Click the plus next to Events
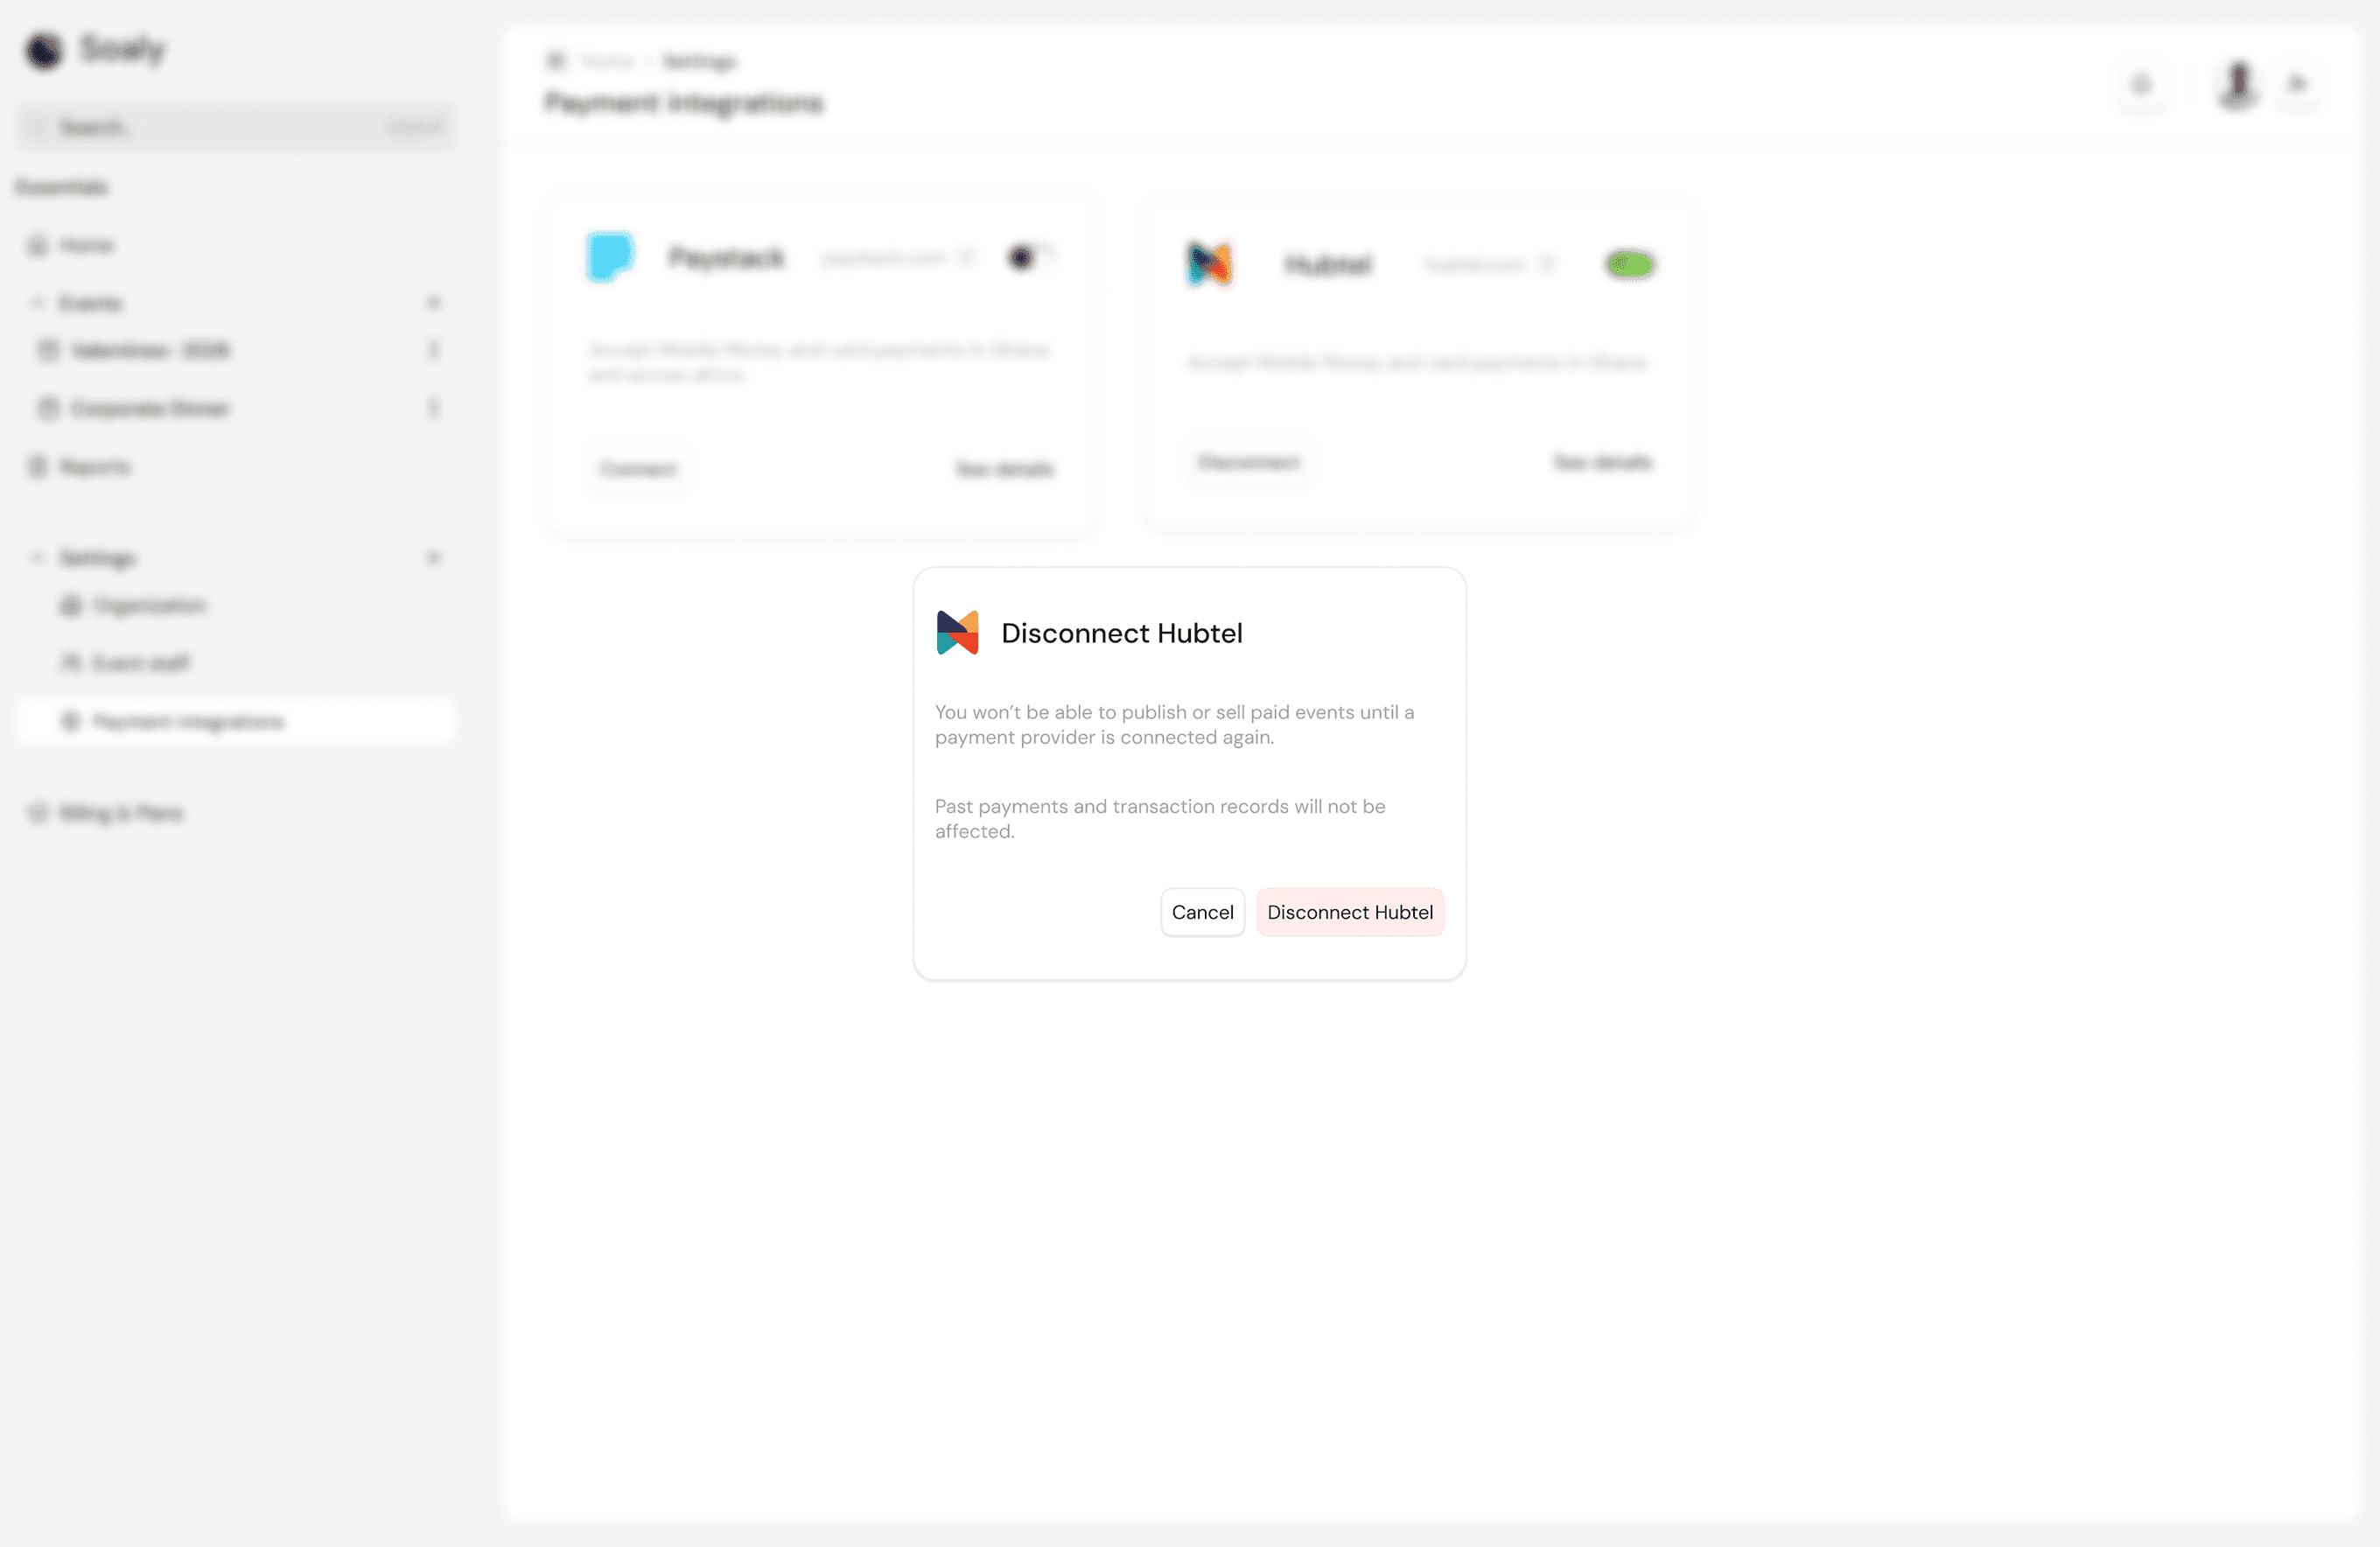2380x1547 pixels. click(x=433, y=302)
